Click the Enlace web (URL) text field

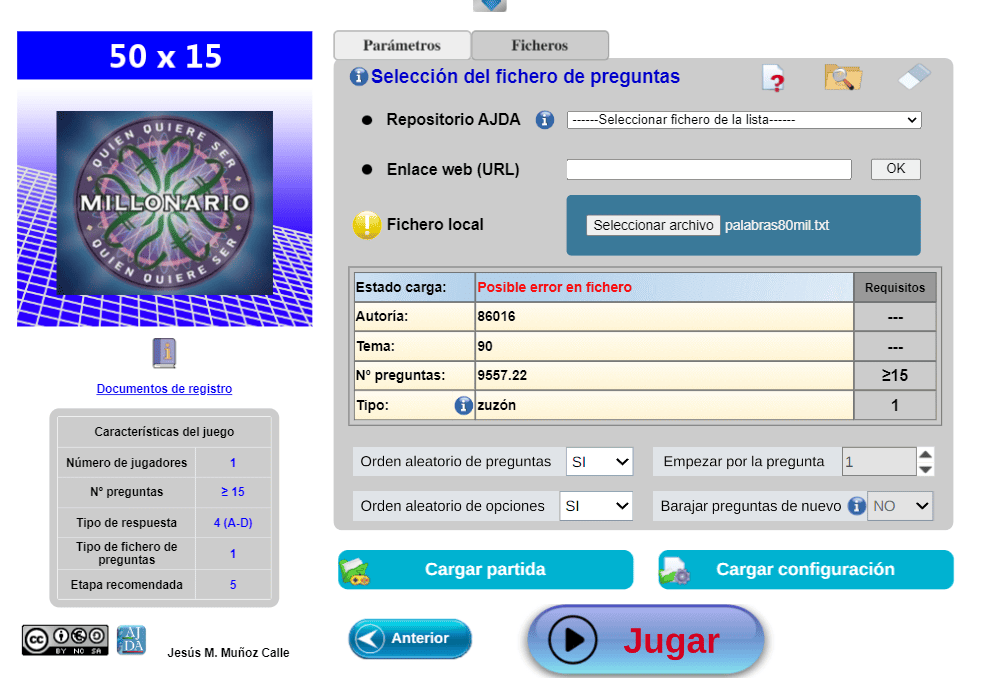pyautogui.click(x=708, y=170)
